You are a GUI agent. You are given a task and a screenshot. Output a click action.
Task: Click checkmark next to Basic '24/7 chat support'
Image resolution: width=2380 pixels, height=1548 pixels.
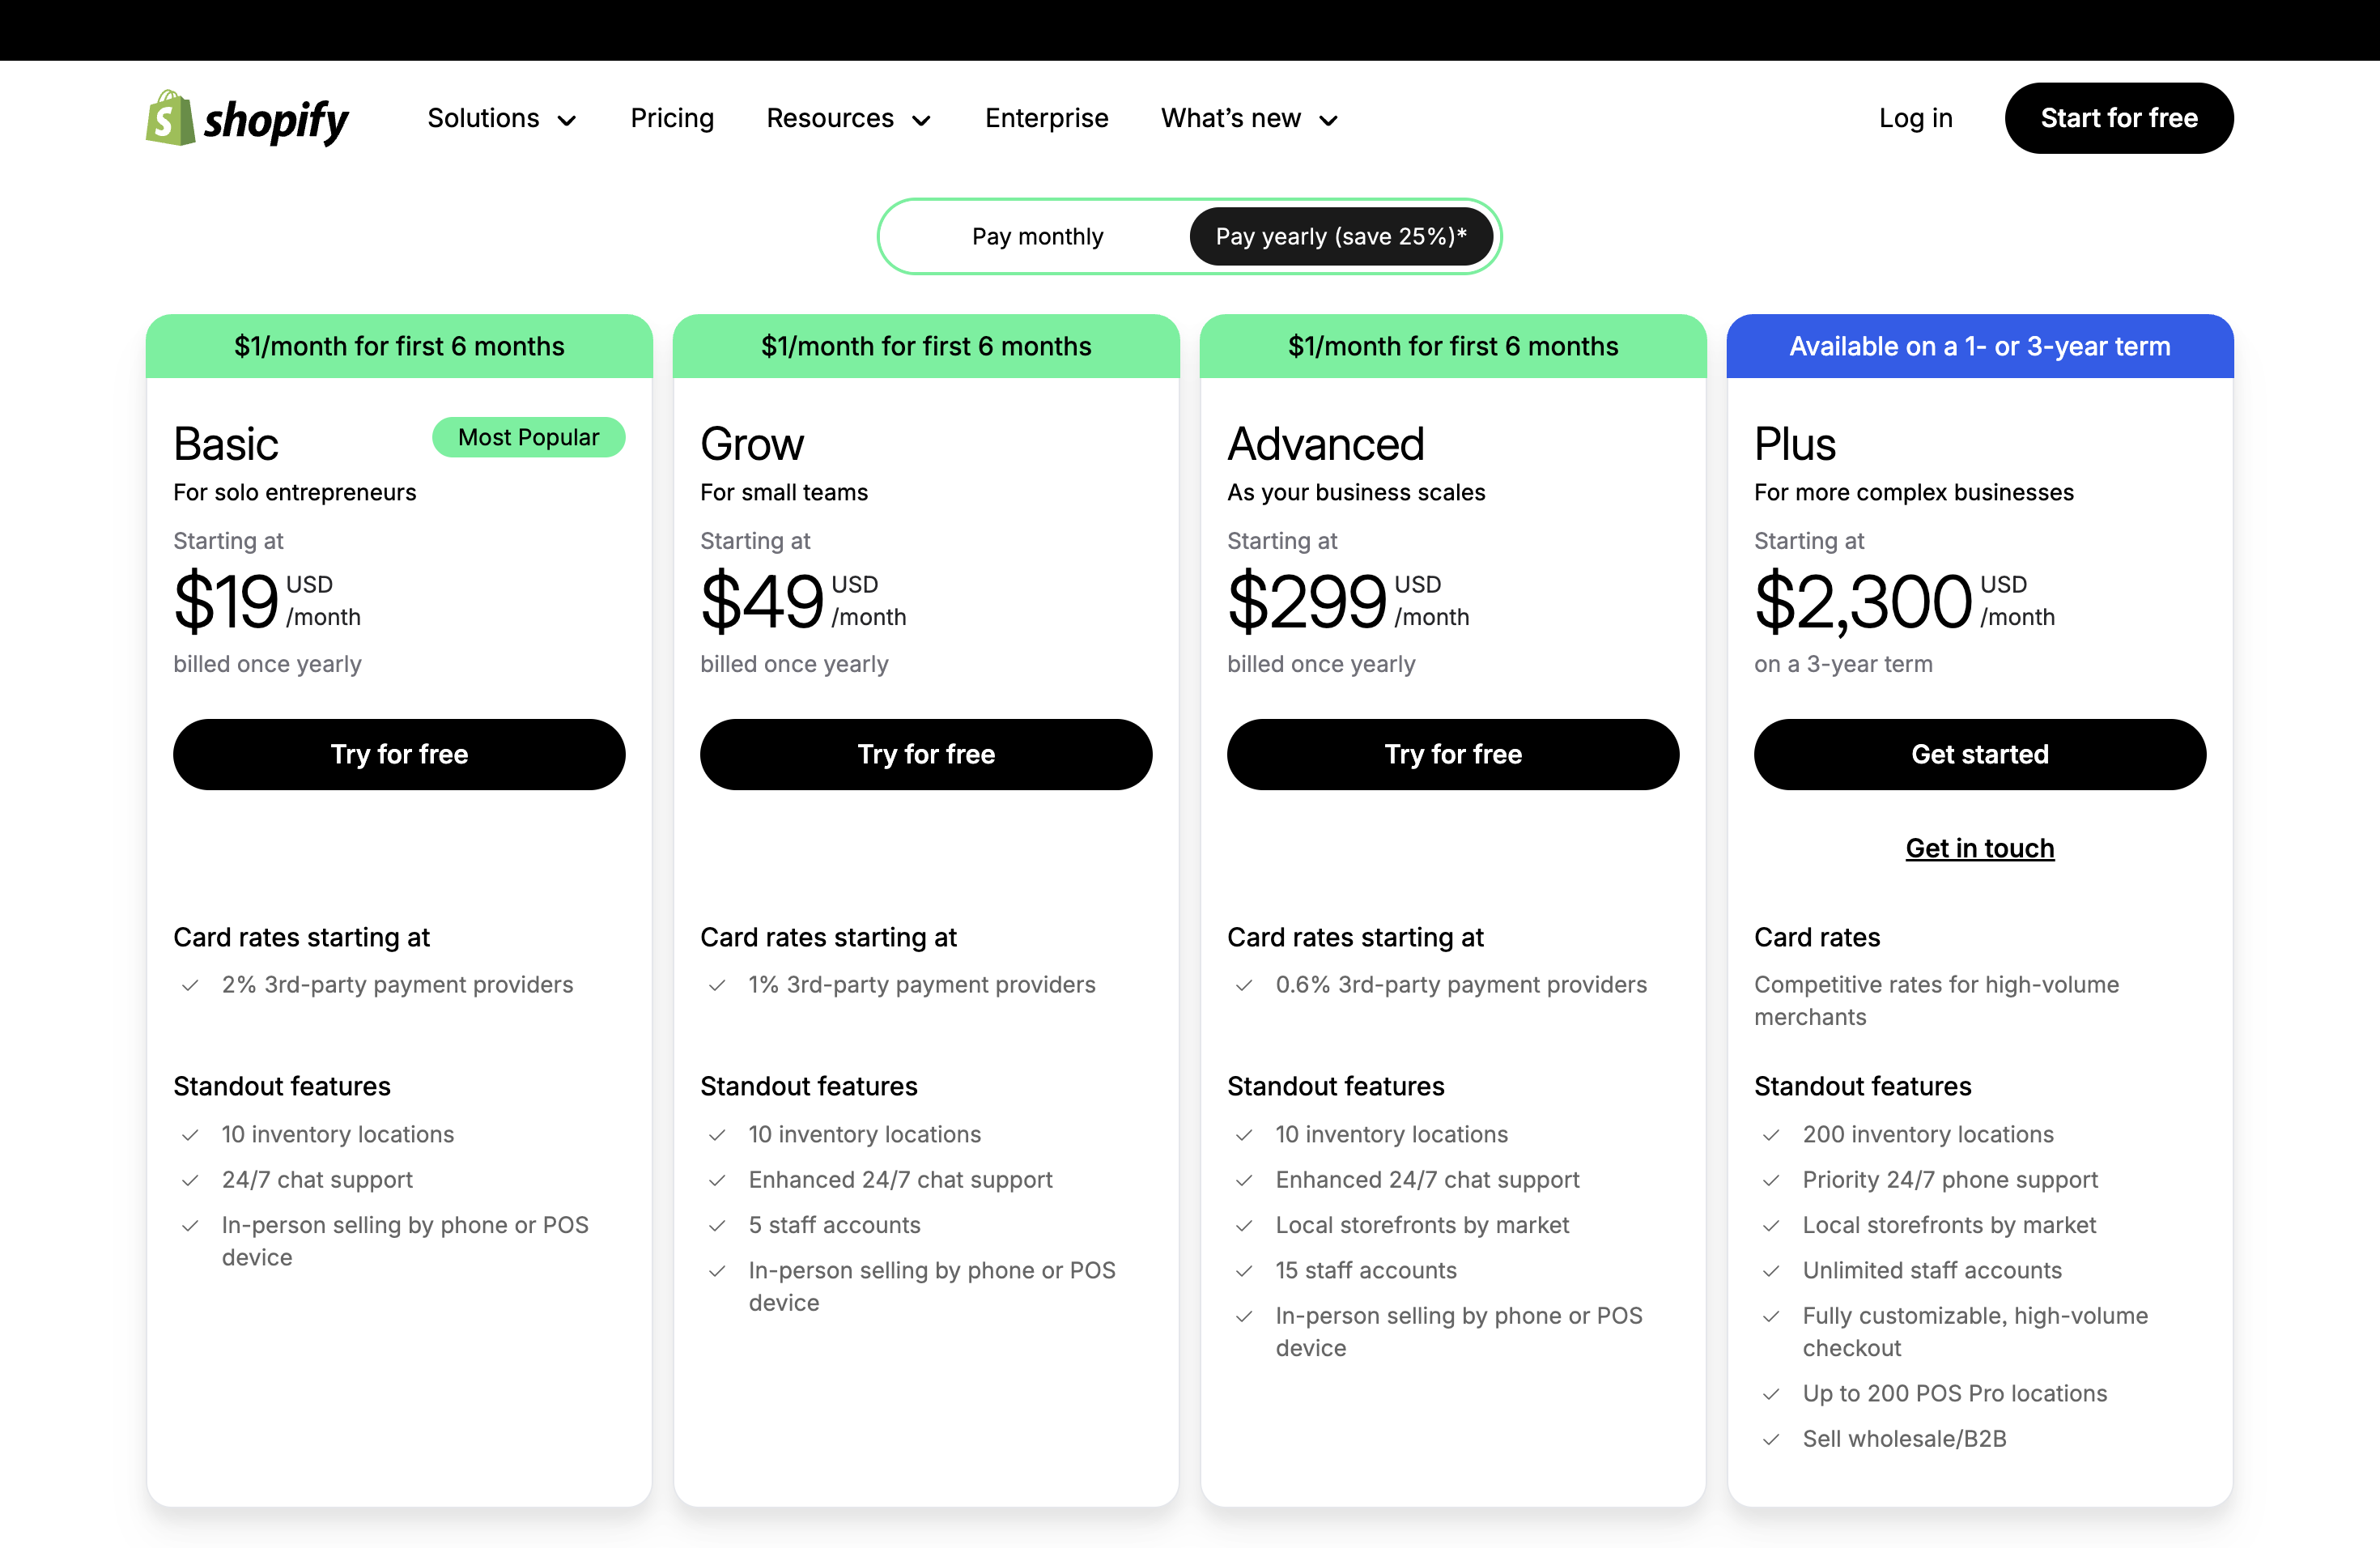190,1180
